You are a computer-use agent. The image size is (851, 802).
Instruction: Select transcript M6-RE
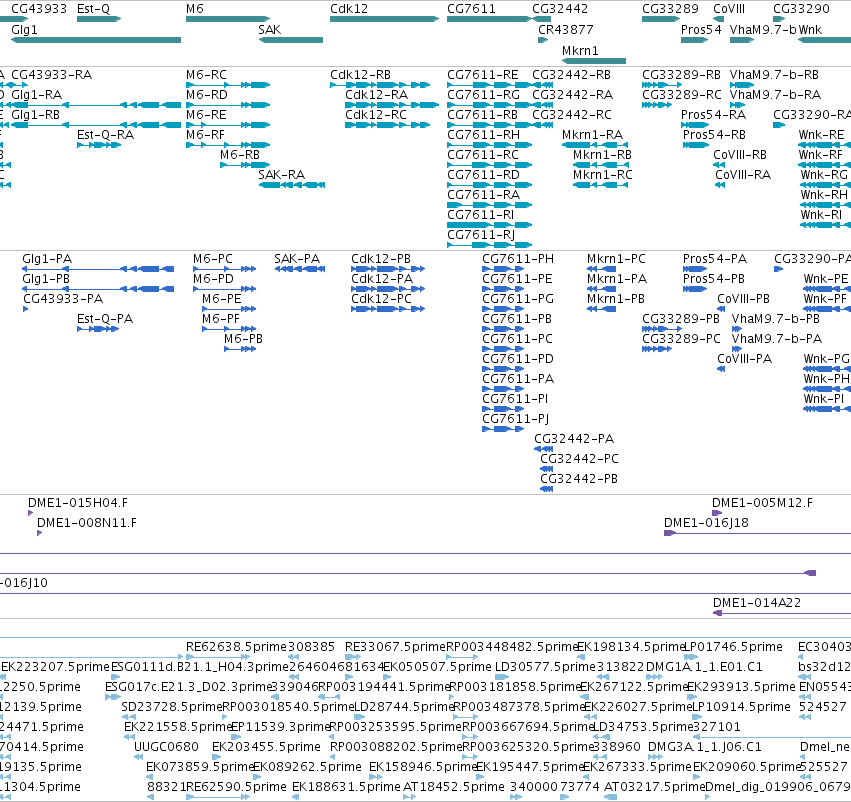(228, 125)
